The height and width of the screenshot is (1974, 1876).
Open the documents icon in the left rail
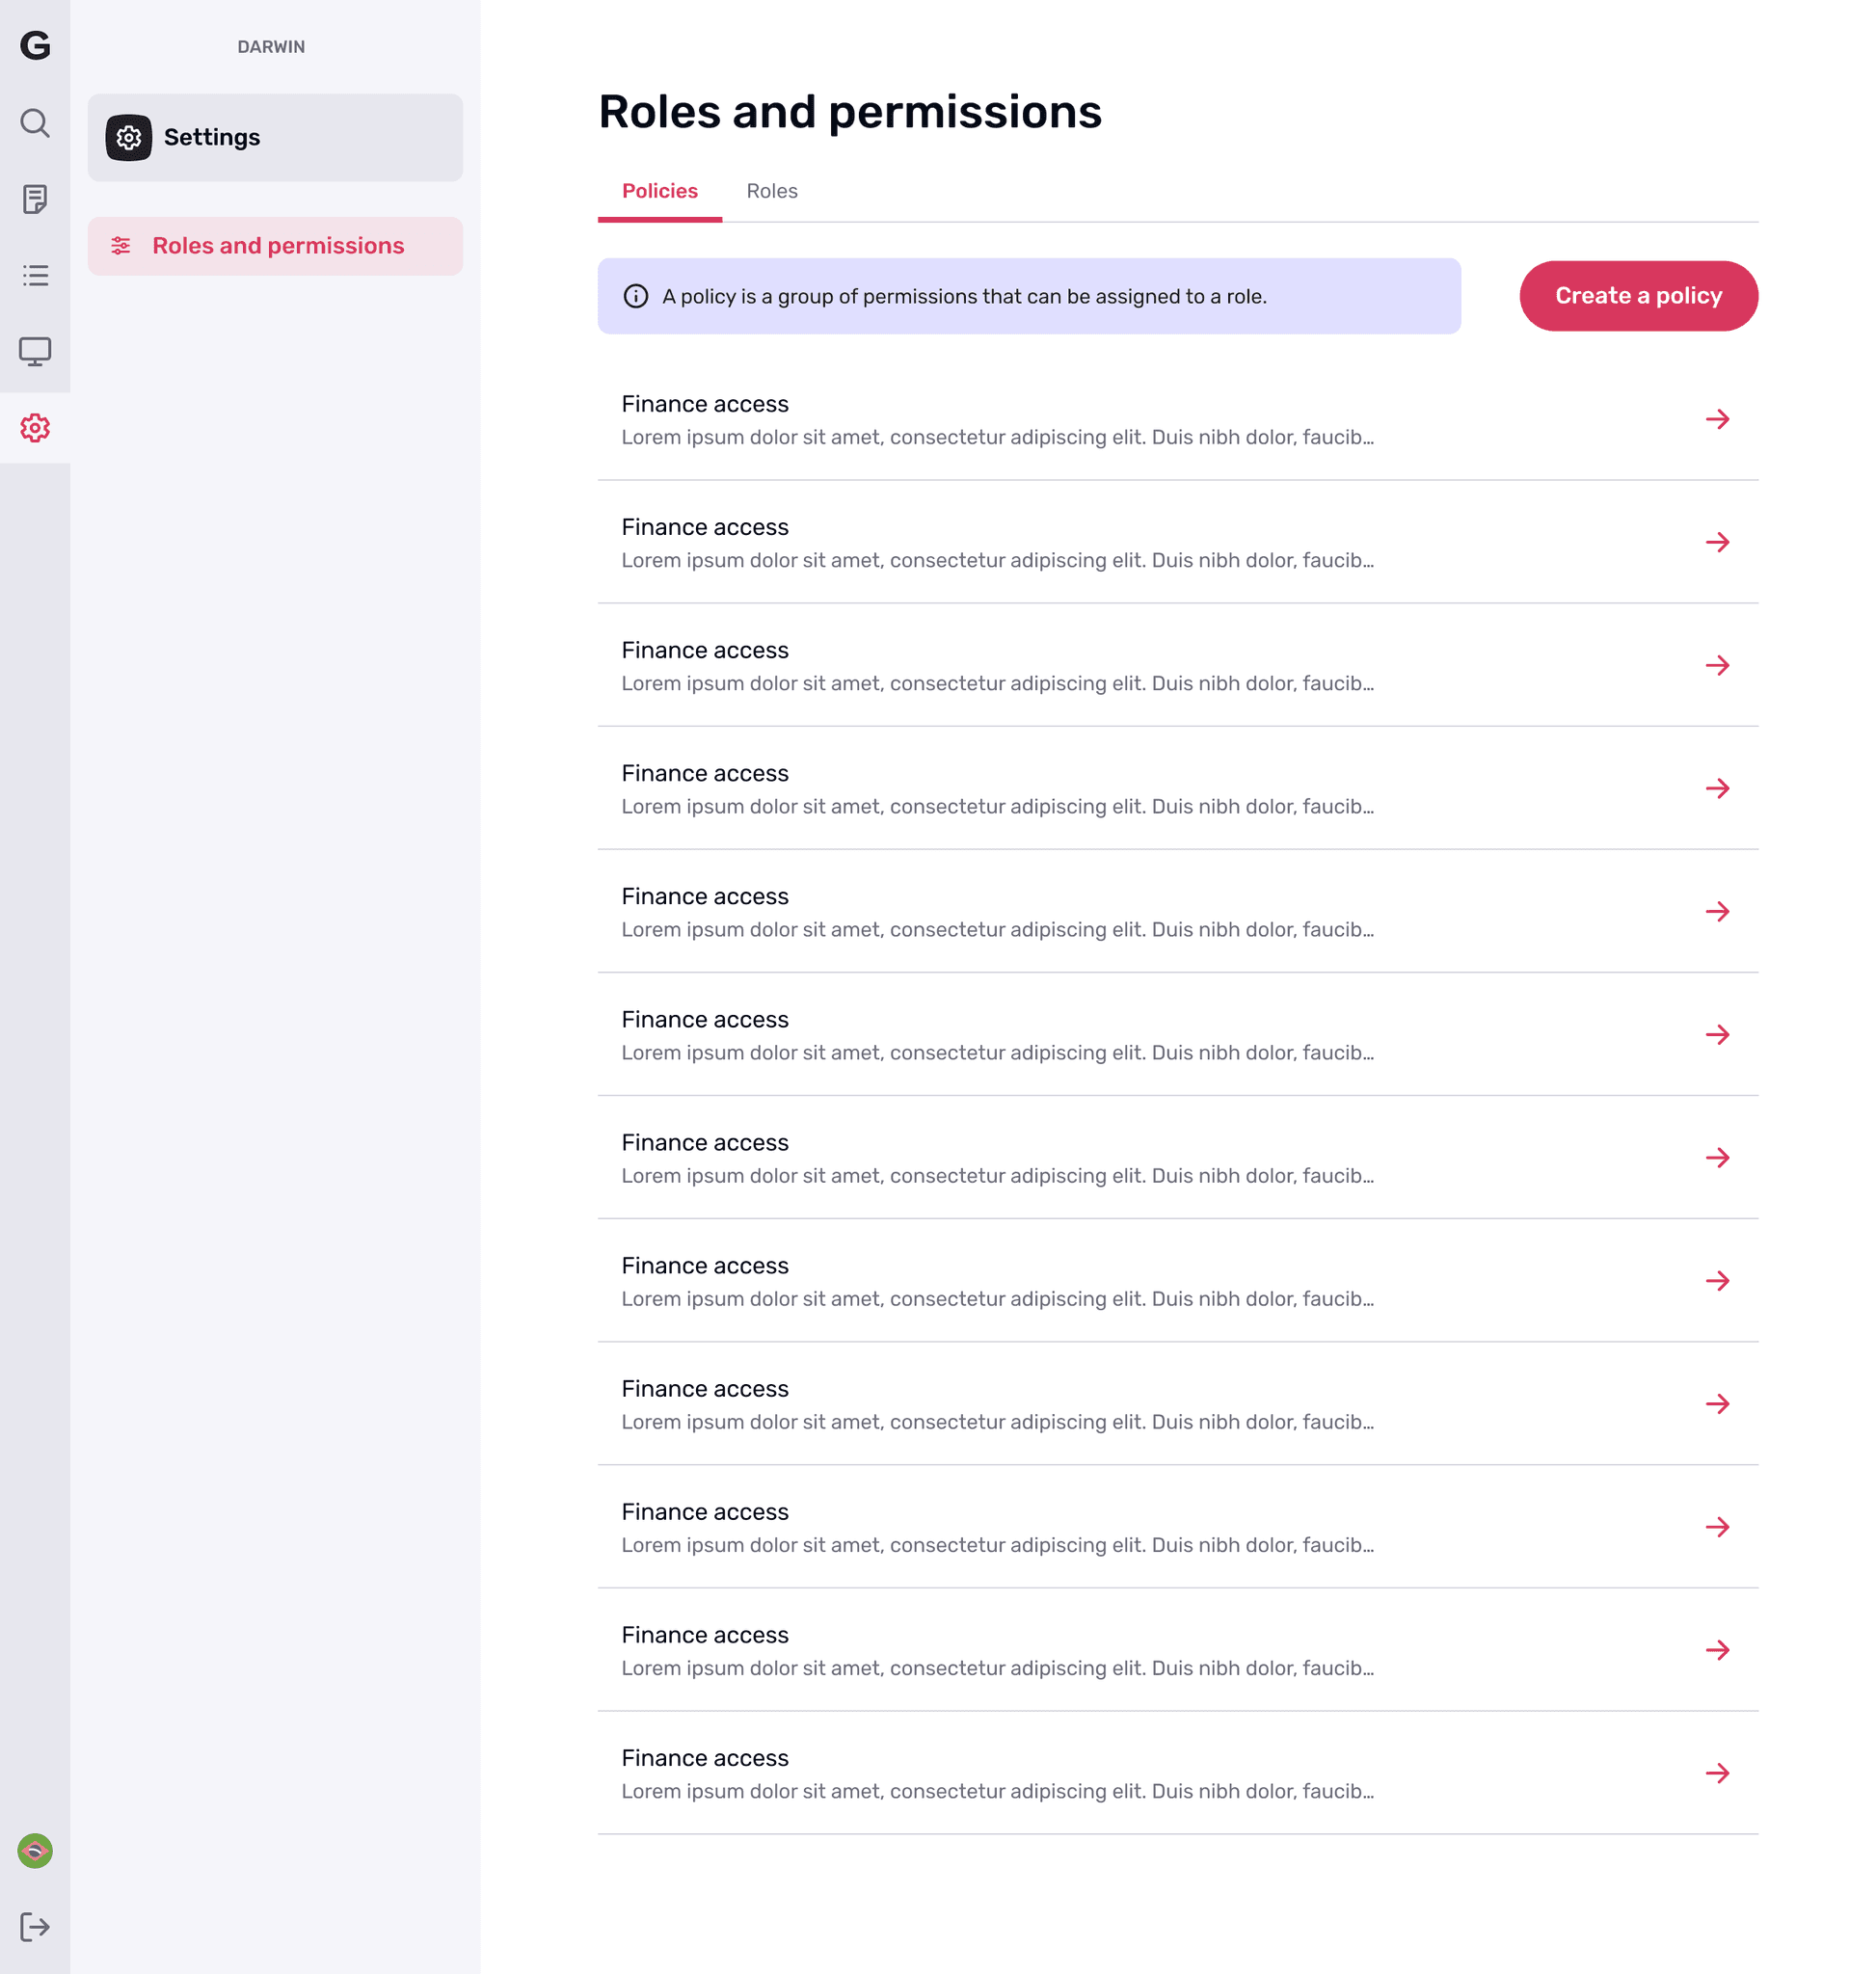(x=35, y=199)
